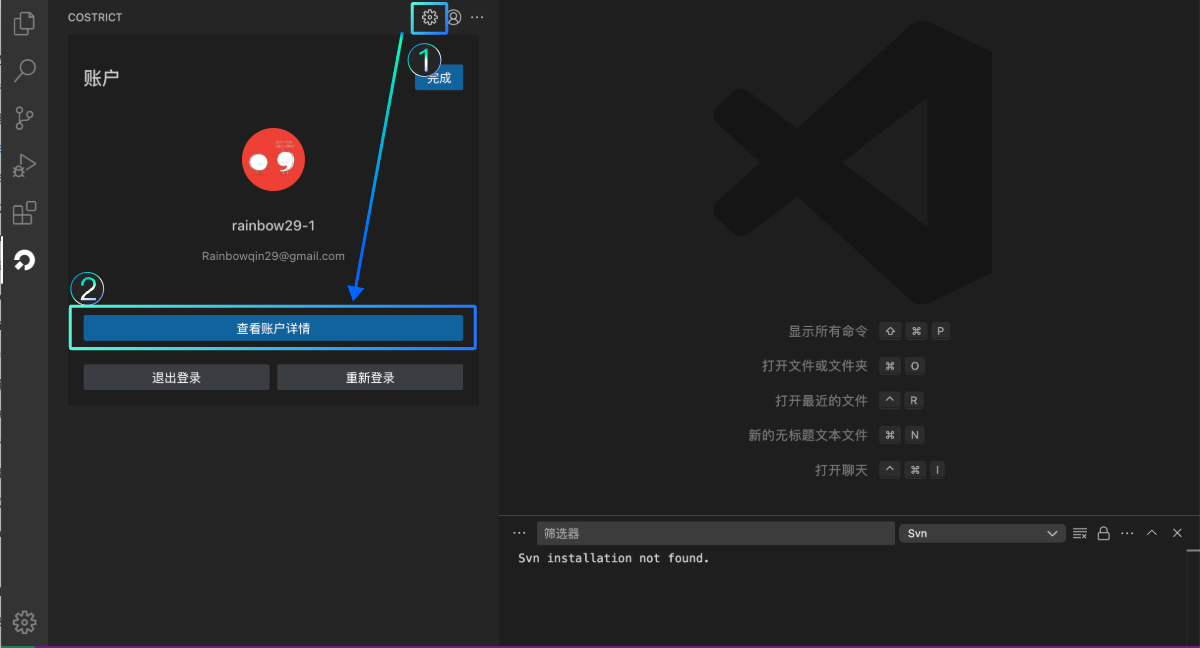This screenshot has width=1200, height=648.
Task: Open the Explorer view
Action: 24,23
